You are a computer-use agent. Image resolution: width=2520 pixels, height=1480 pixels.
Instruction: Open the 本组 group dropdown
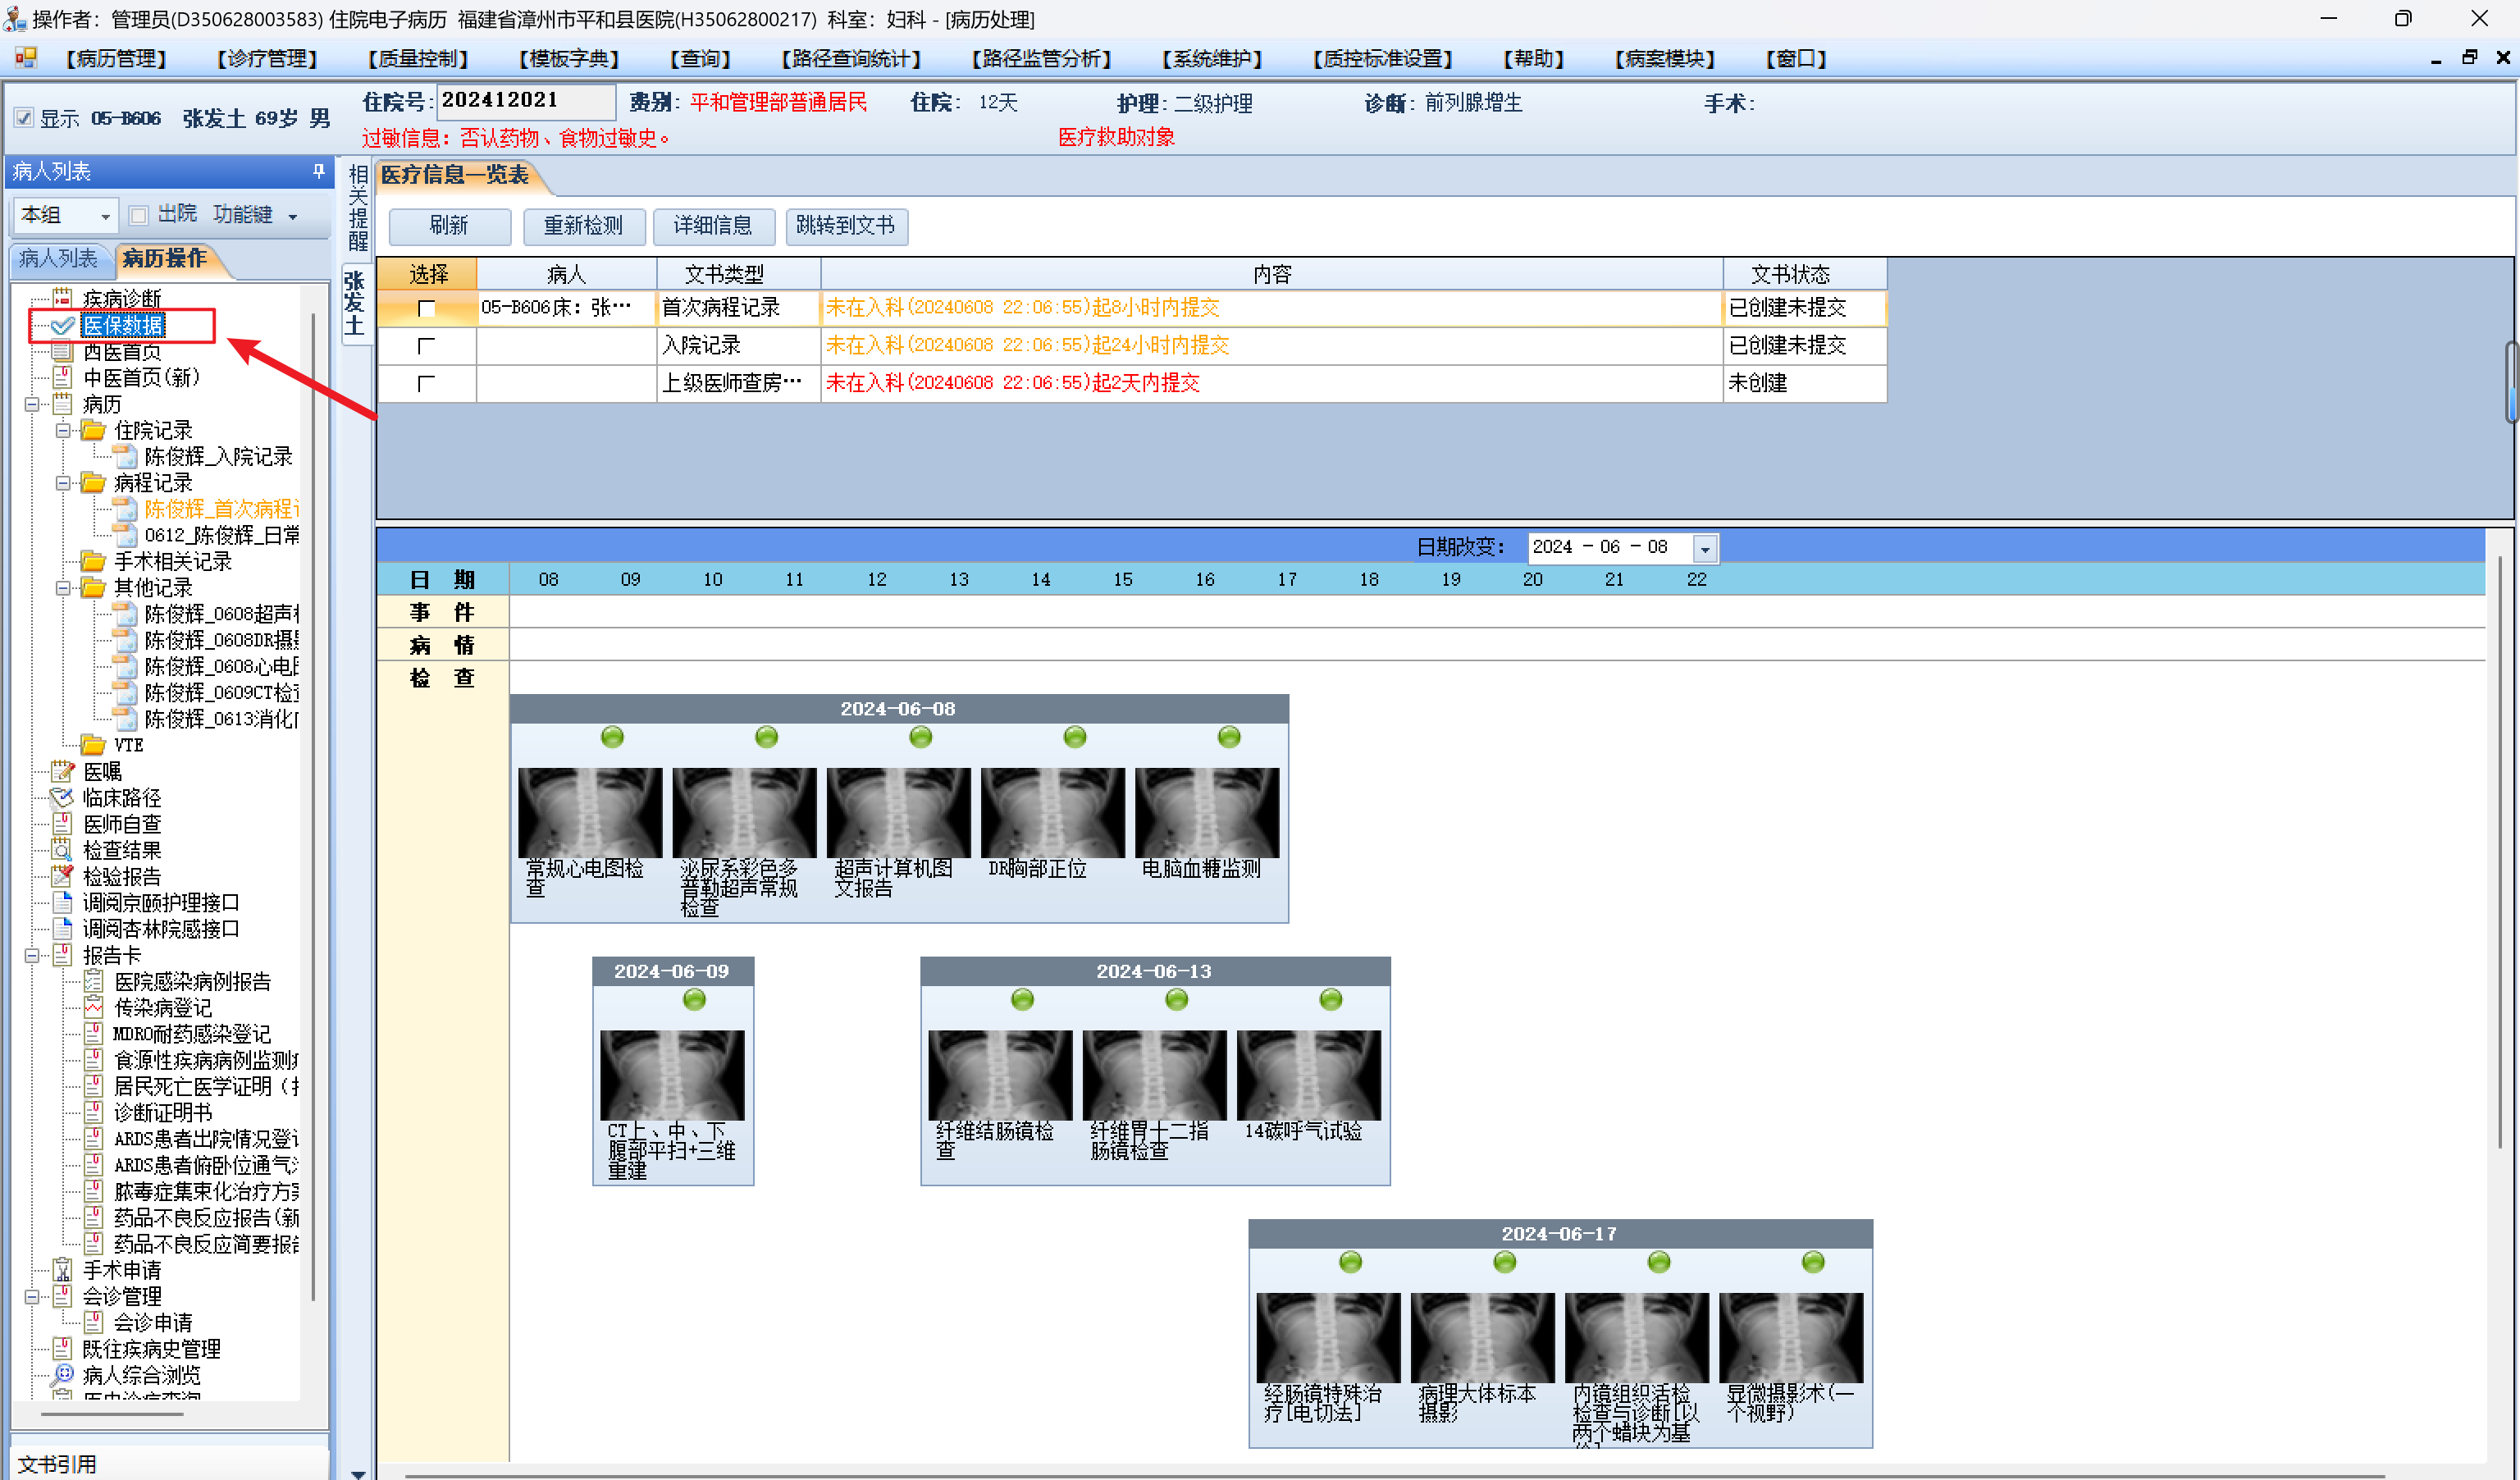point(104,216)
